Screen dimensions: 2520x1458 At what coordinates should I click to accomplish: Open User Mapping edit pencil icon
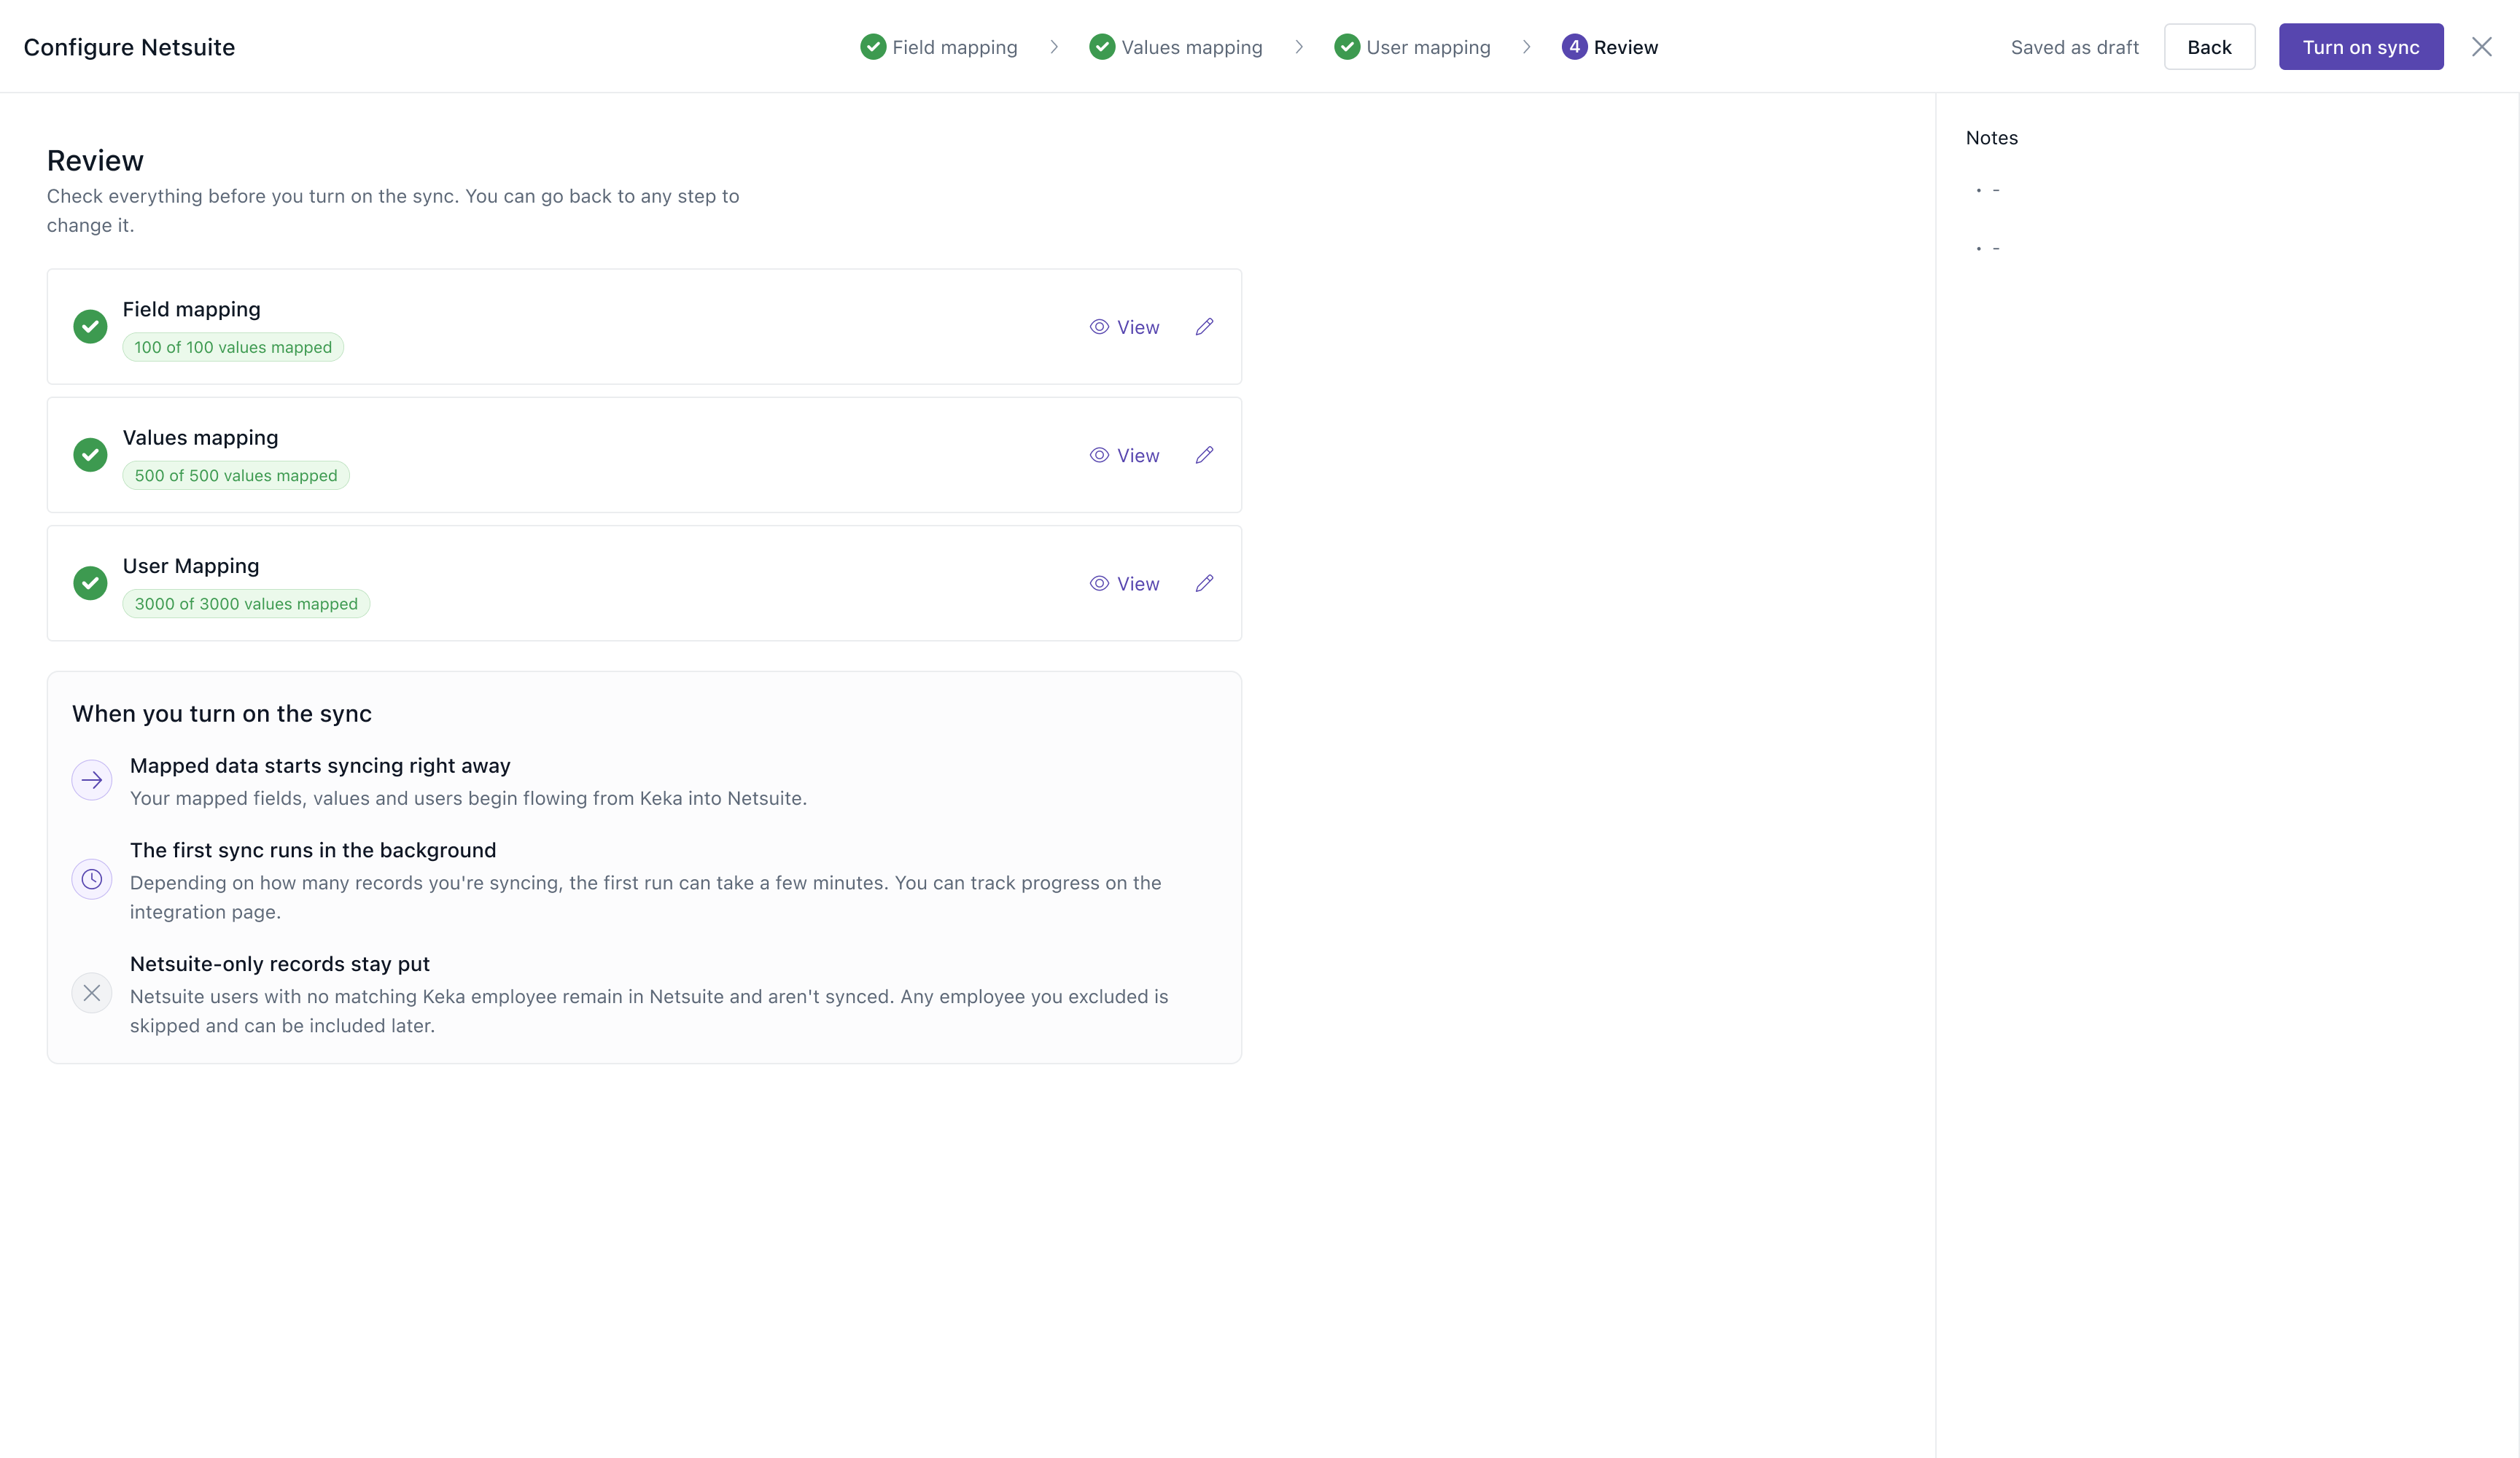1204,583
